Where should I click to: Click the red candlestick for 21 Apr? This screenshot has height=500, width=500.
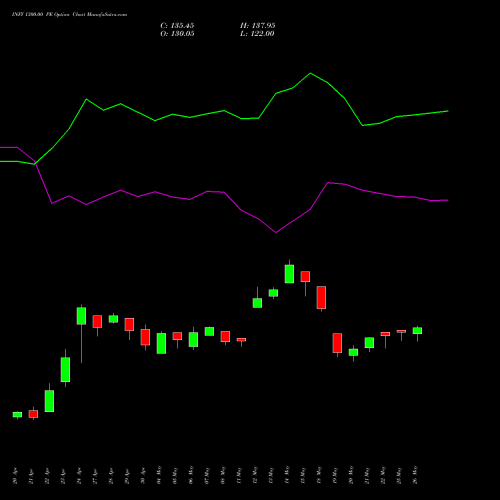coord(33,414)
